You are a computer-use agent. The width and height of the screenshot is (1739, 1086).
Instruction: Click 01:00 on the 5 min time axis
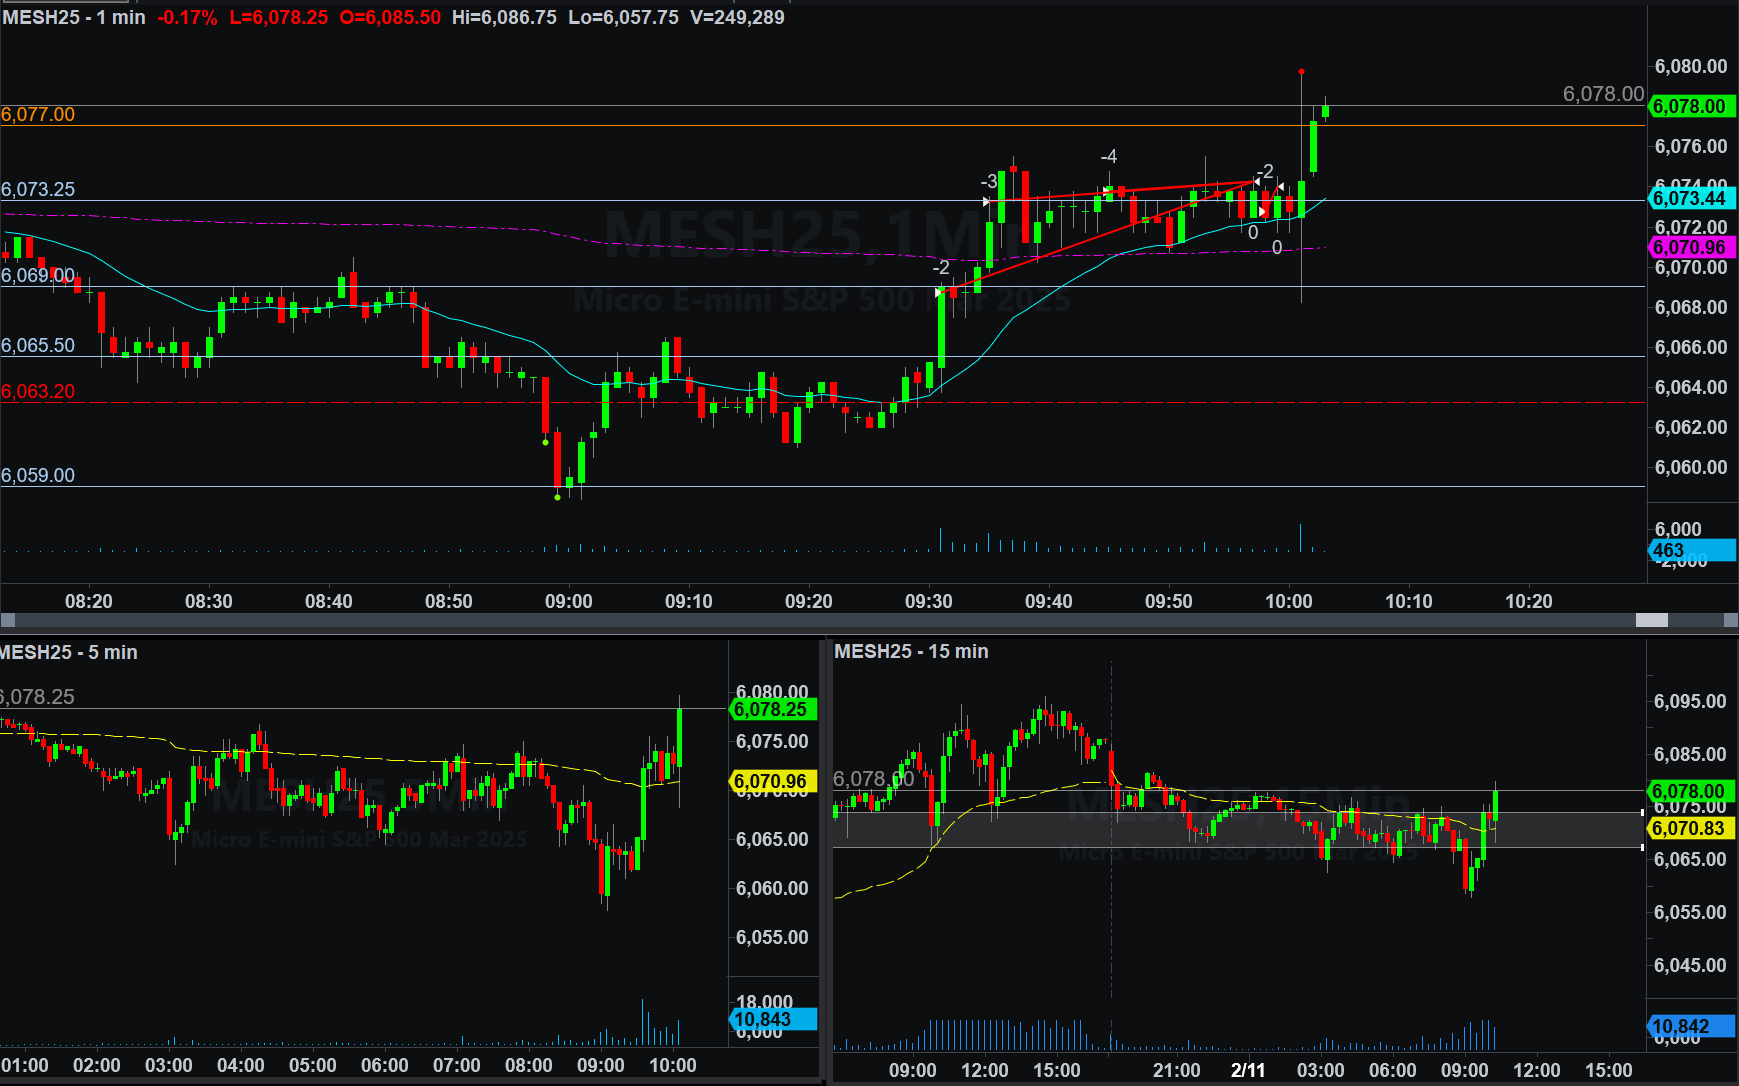coord(25,1065)
